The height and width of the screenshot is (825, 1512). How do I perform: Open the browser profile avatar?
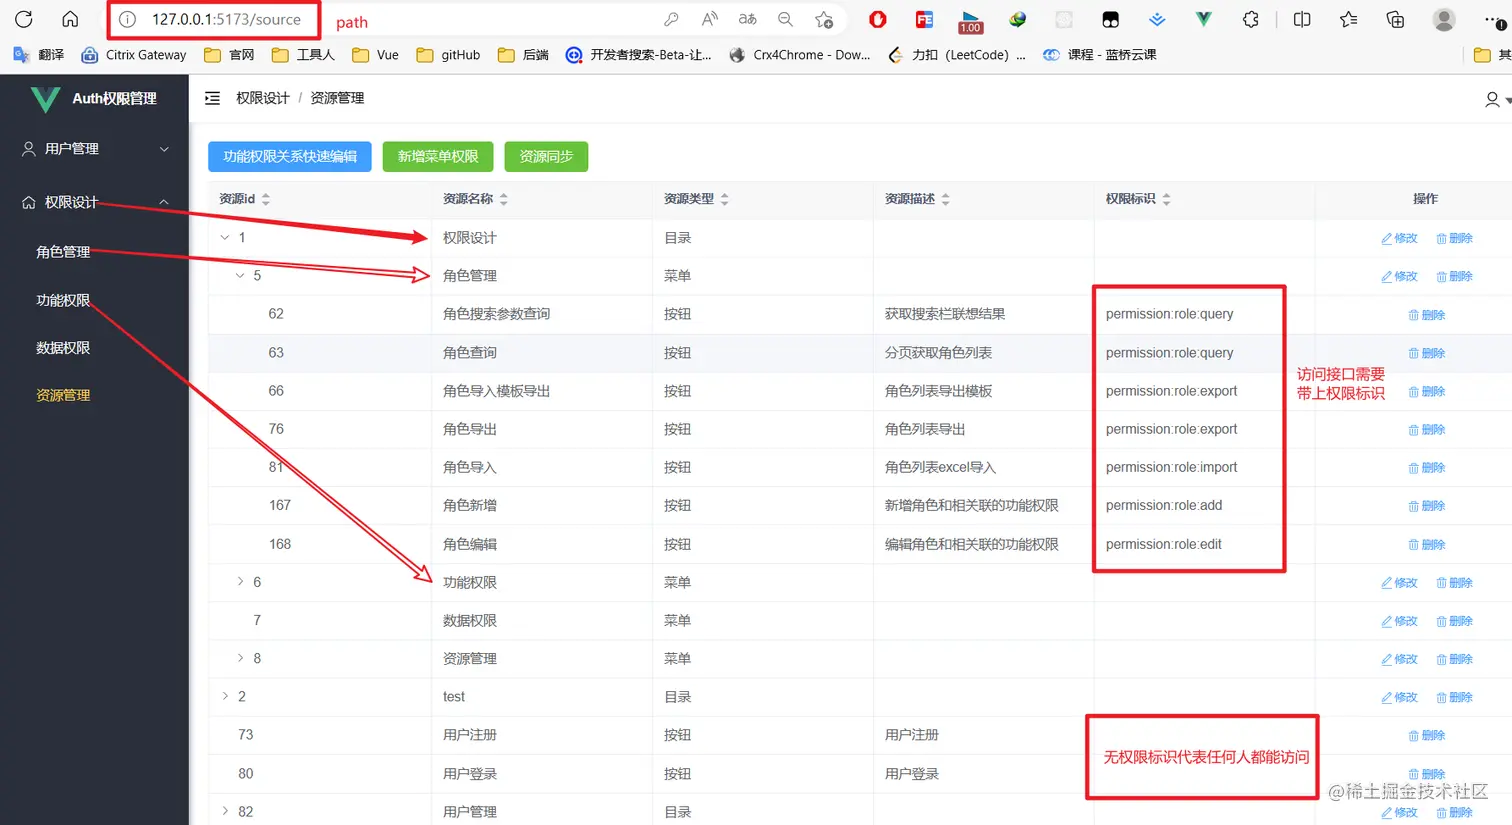click(x=1443, y=19)
